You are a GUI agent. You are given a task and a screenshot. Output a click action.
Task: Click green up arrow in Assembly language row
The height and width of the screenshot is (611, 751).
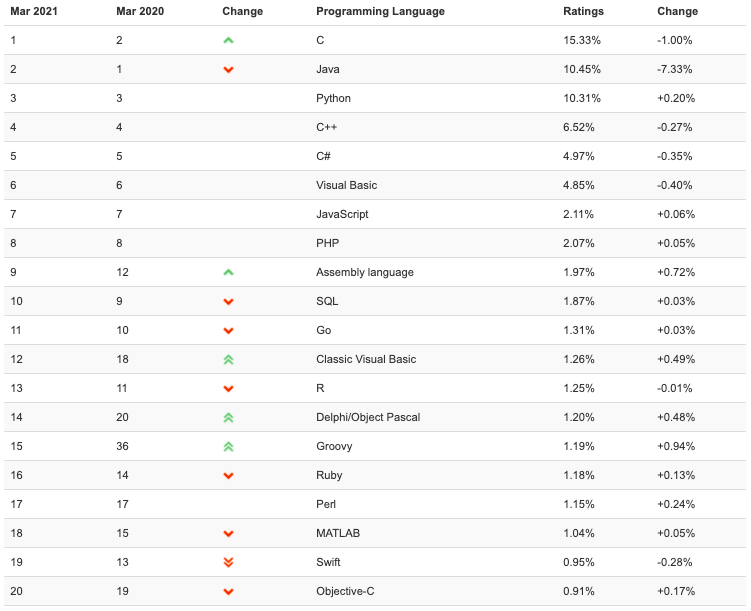[228, 272]
